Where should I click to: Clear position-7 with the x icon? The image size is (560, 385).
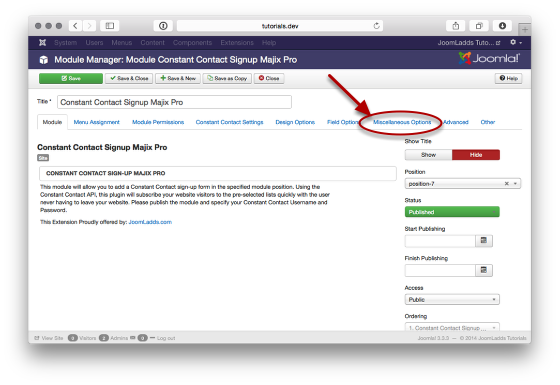click(x=506, y=184)
